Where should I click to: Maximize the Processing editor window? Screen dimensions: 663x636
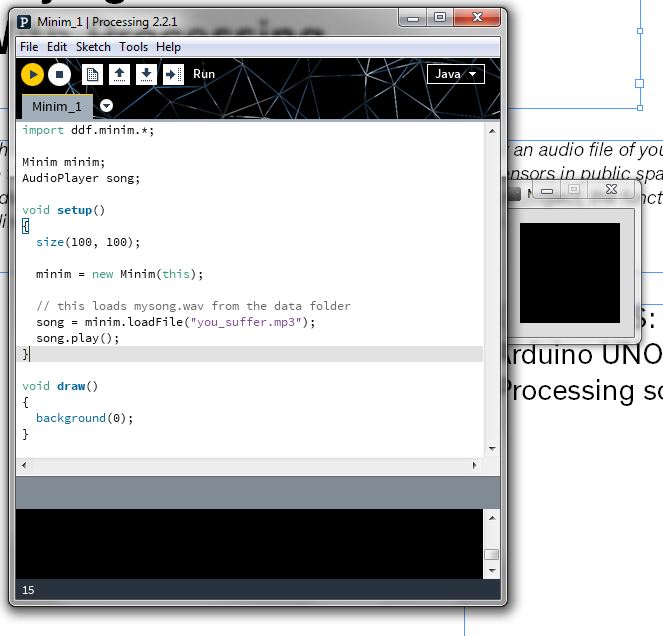pos(439,17)
